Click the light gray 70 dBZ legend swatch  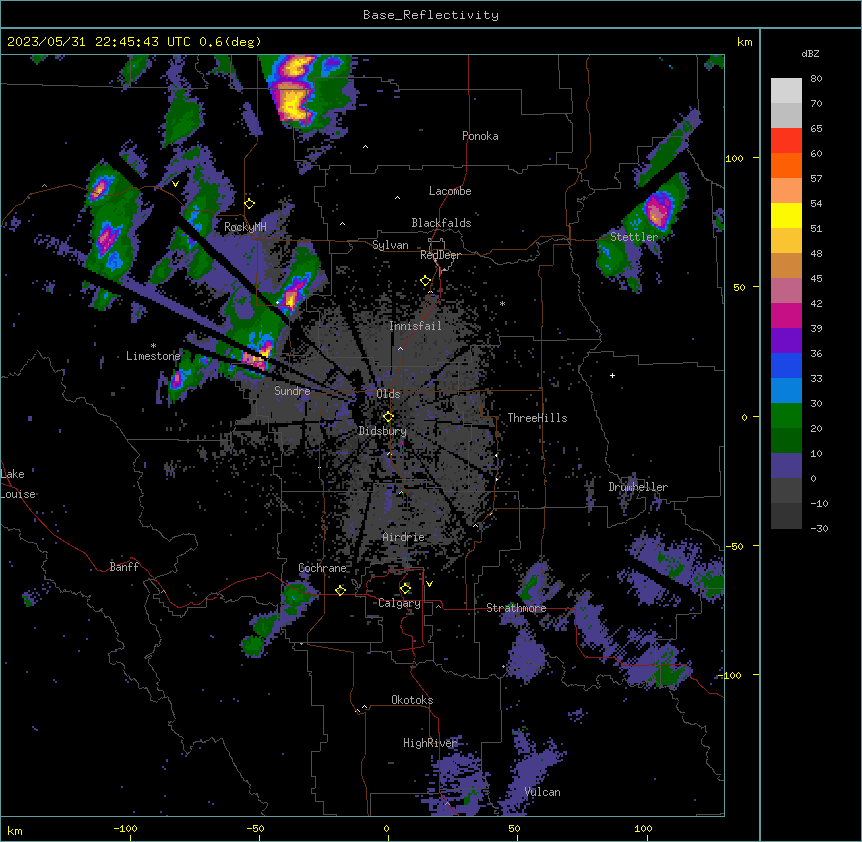[x=786, y=91]
